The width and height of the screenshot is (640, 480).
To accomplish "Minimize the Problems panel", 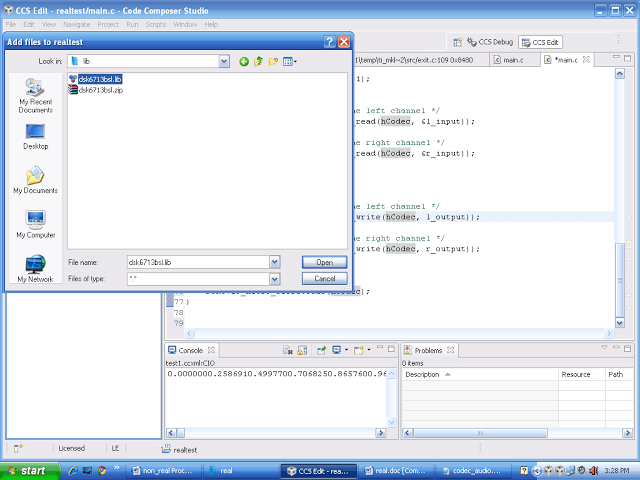I will pyautogui.click(x=616, y=348).
